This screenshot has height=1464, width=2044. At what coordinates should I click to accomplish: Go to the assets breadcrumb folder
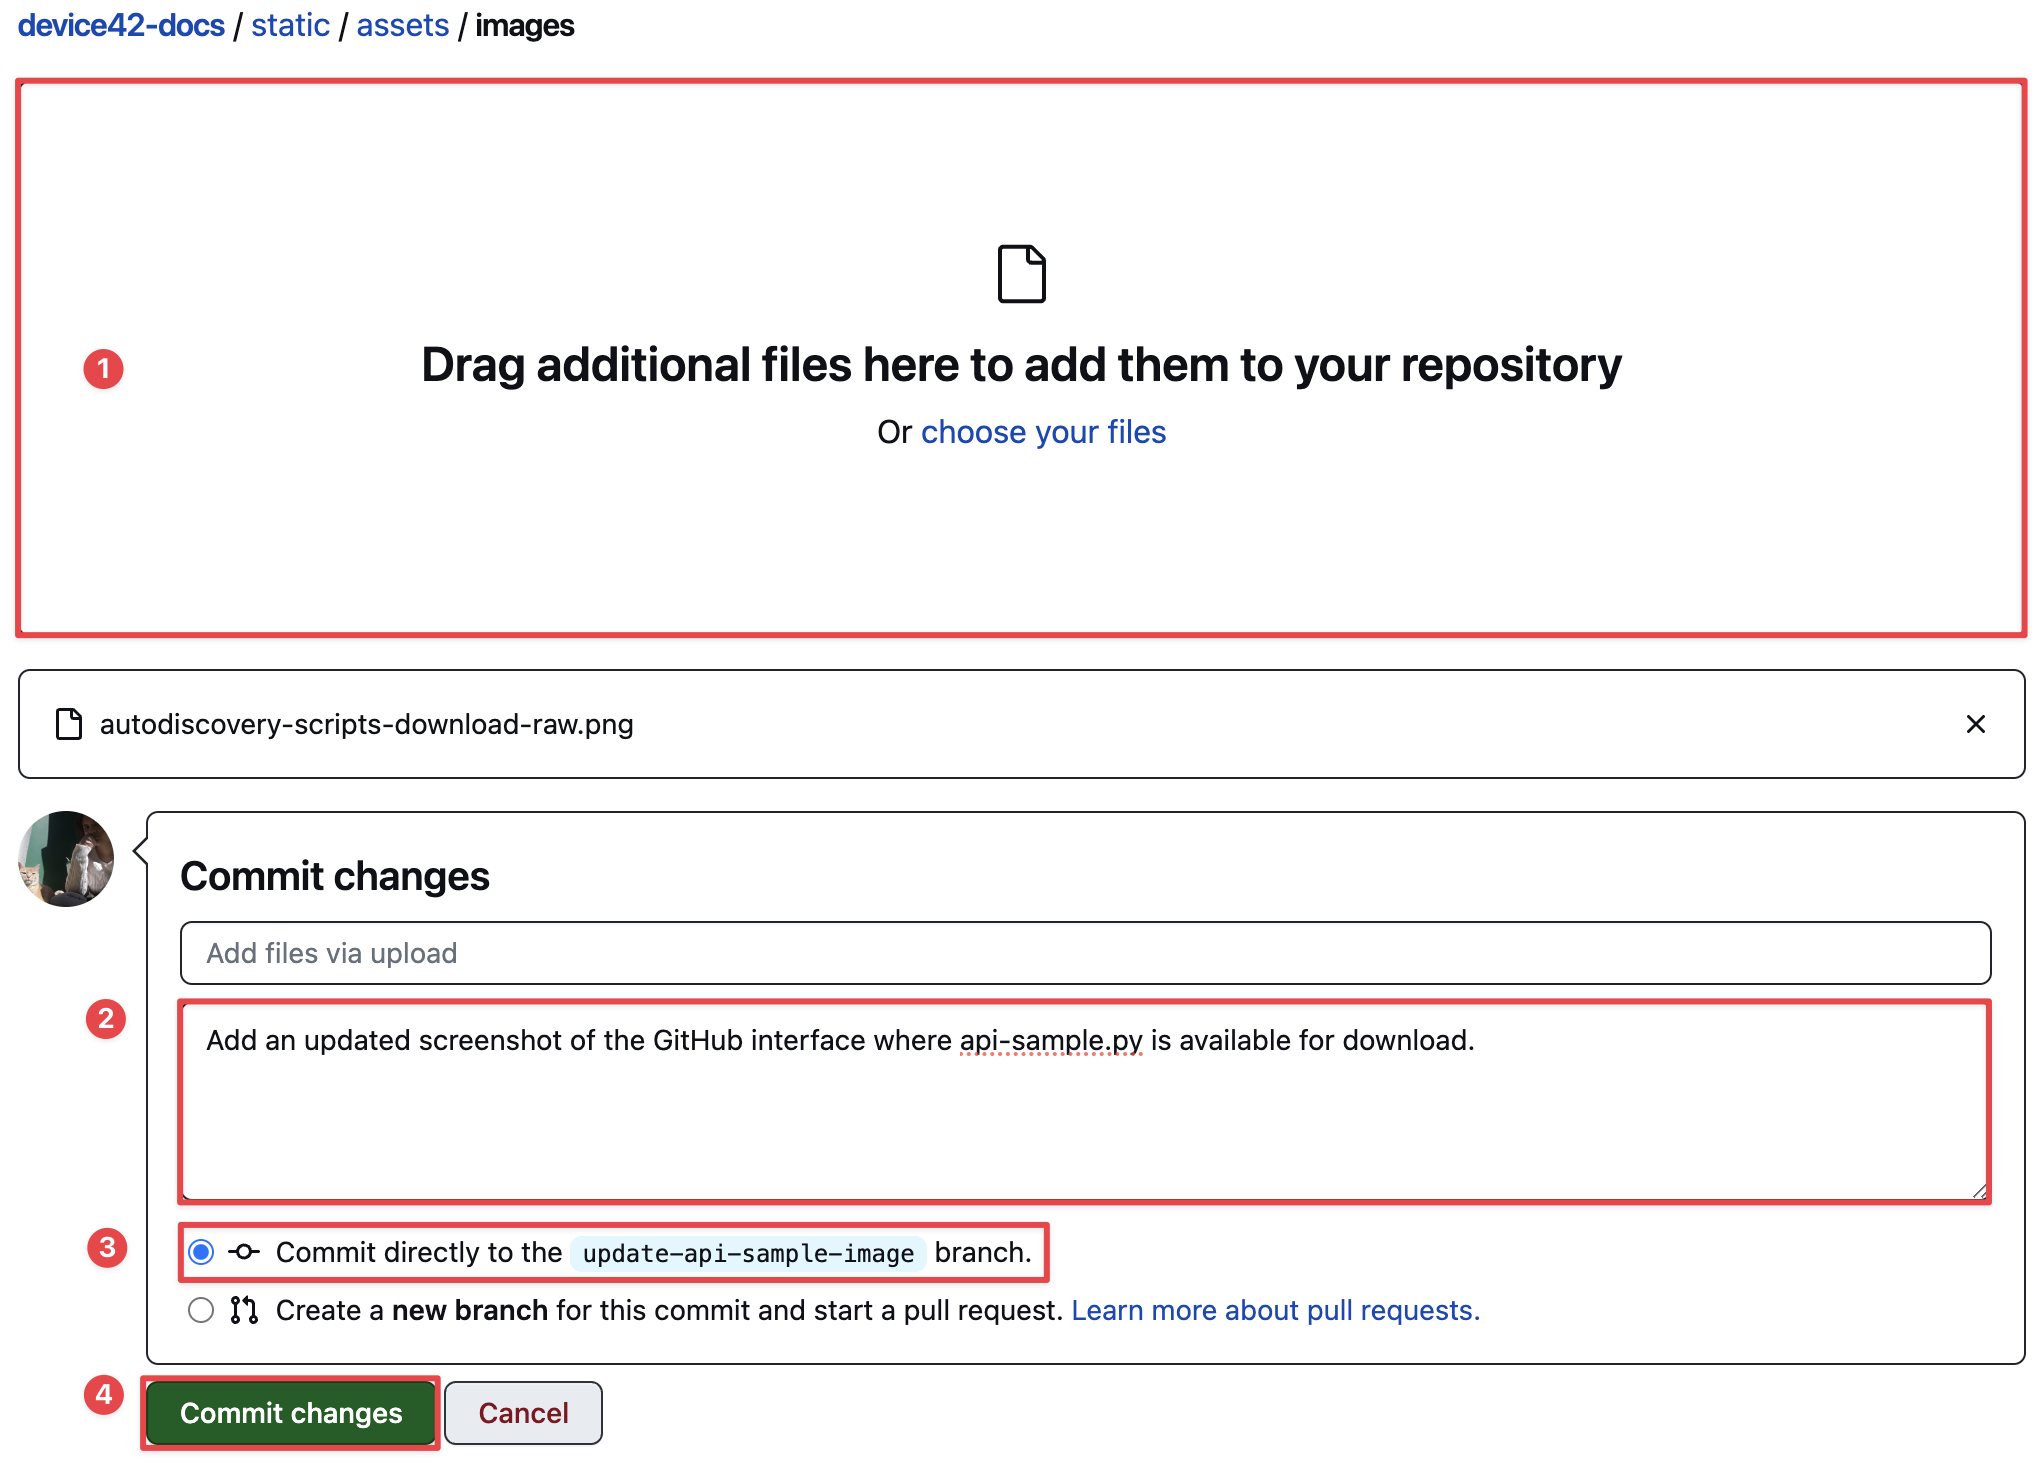pyautogui.click(x=402, y=25)
